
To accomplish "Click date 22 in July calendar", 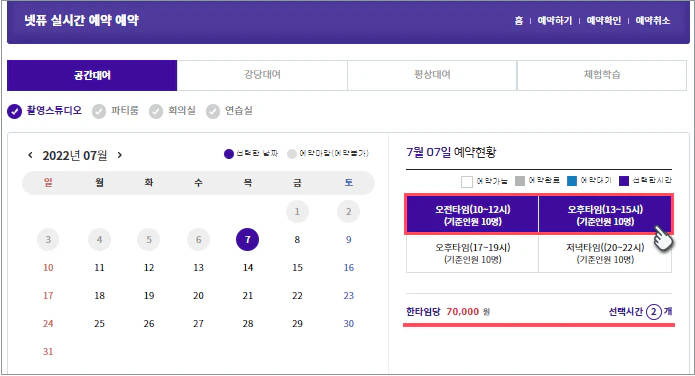I will 297,295.
